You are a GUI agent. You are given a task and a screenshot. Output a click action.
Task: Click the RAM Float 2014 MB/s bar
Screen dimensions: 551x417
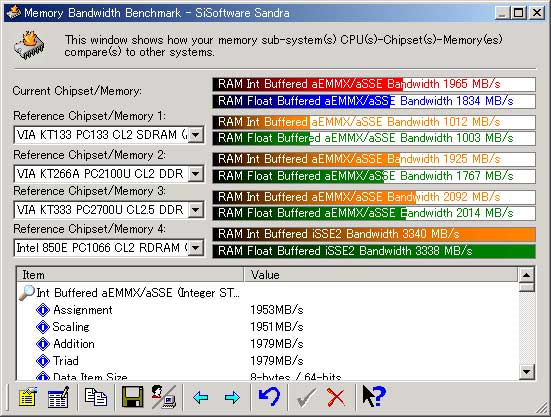[x=374, y=213]
